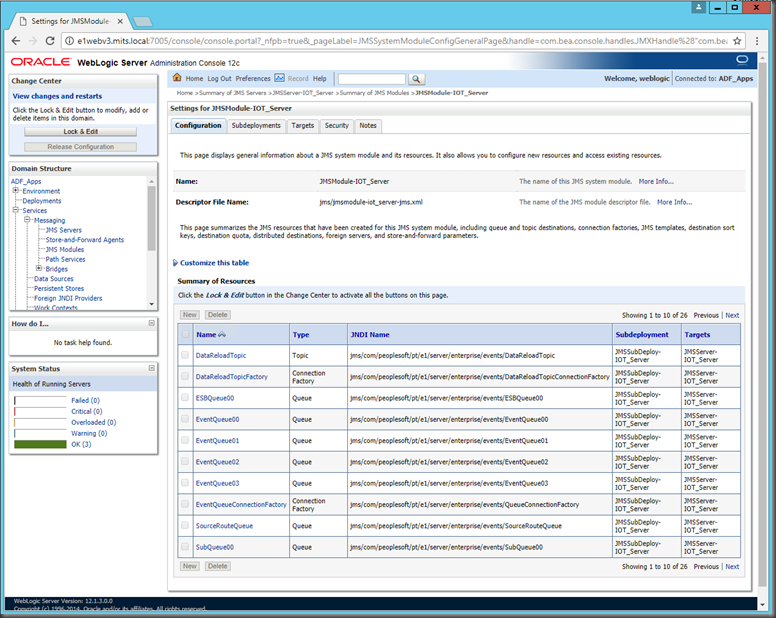776x618 pixels.
Task: Check the ESBQueue00 row checkbox
Action: (185, 397)
